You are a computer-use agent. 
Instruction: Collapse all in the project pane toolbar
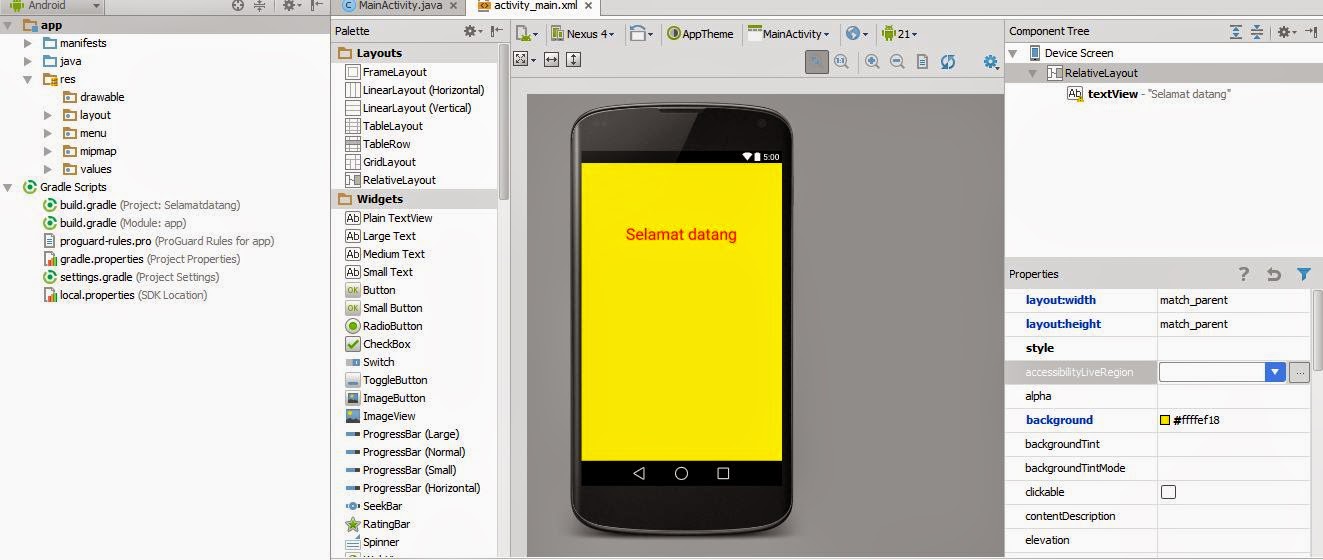pos(260,6)
